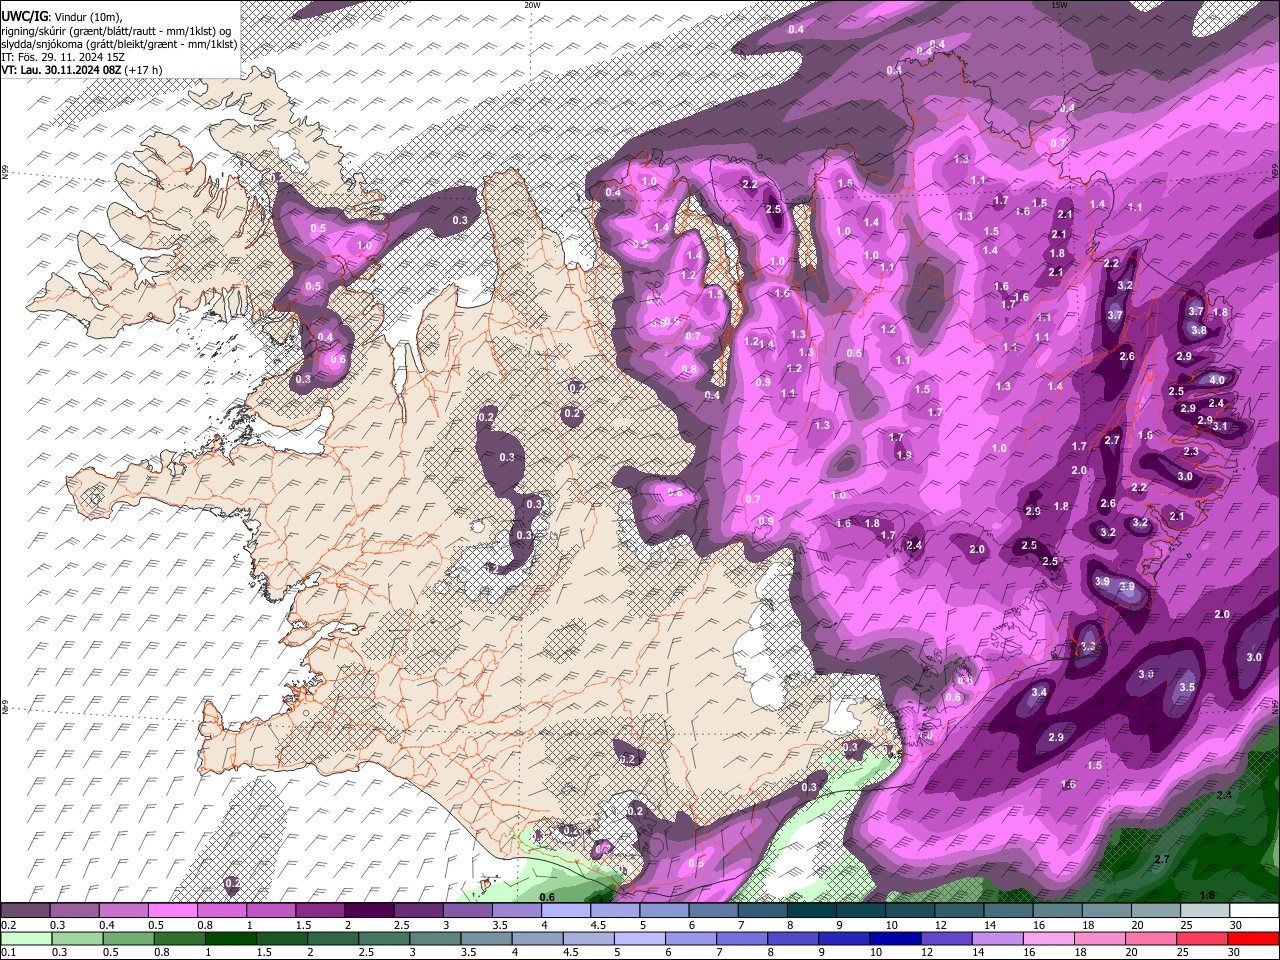This screenshot has width=1280, height=960.
Task: Click the 'IT: Fös. 29. 11. 2024 15Z' line
Action: [x=63, y=57]
